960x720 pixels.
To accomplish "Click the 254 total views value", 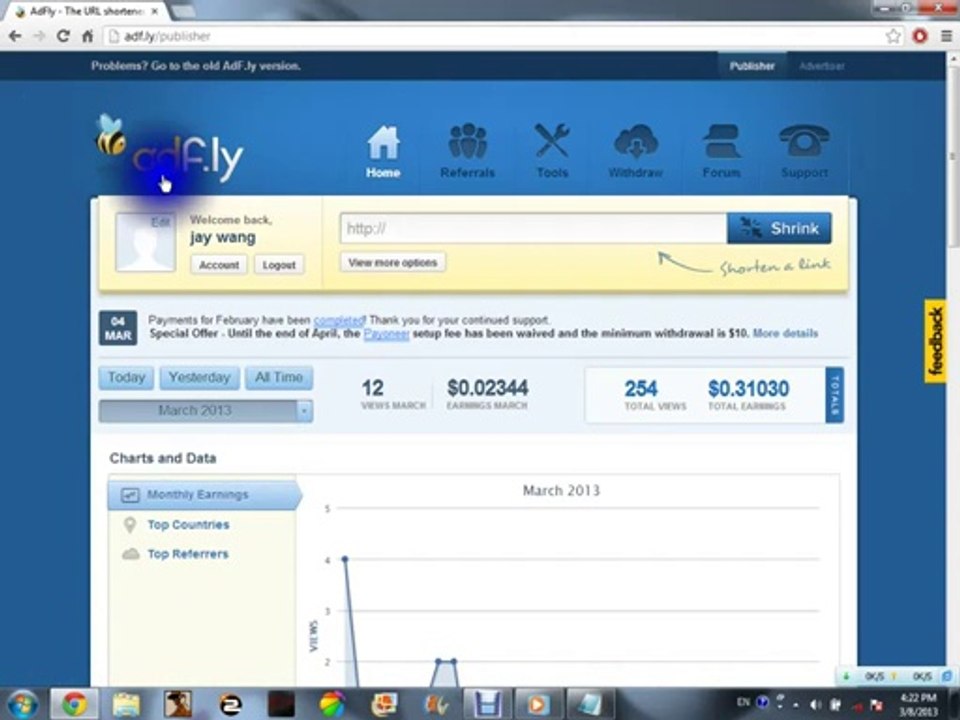I will (x=641, y=388).
